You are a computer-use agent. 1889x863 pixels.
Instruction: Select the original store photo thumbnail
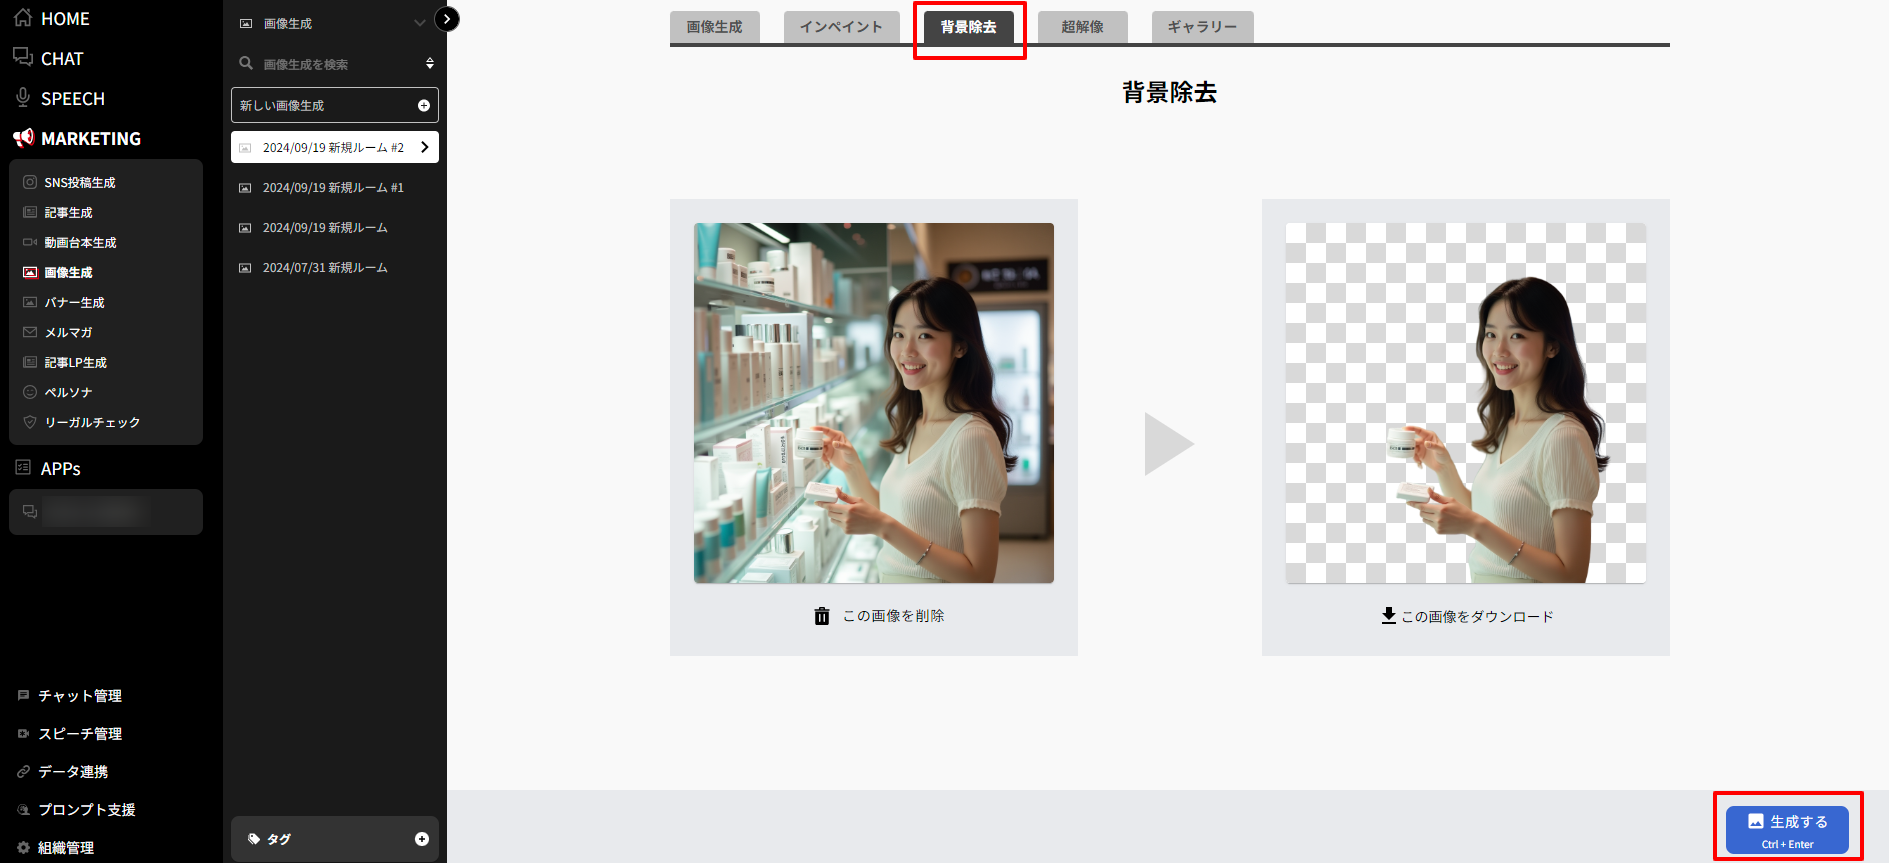pos(873,403)
